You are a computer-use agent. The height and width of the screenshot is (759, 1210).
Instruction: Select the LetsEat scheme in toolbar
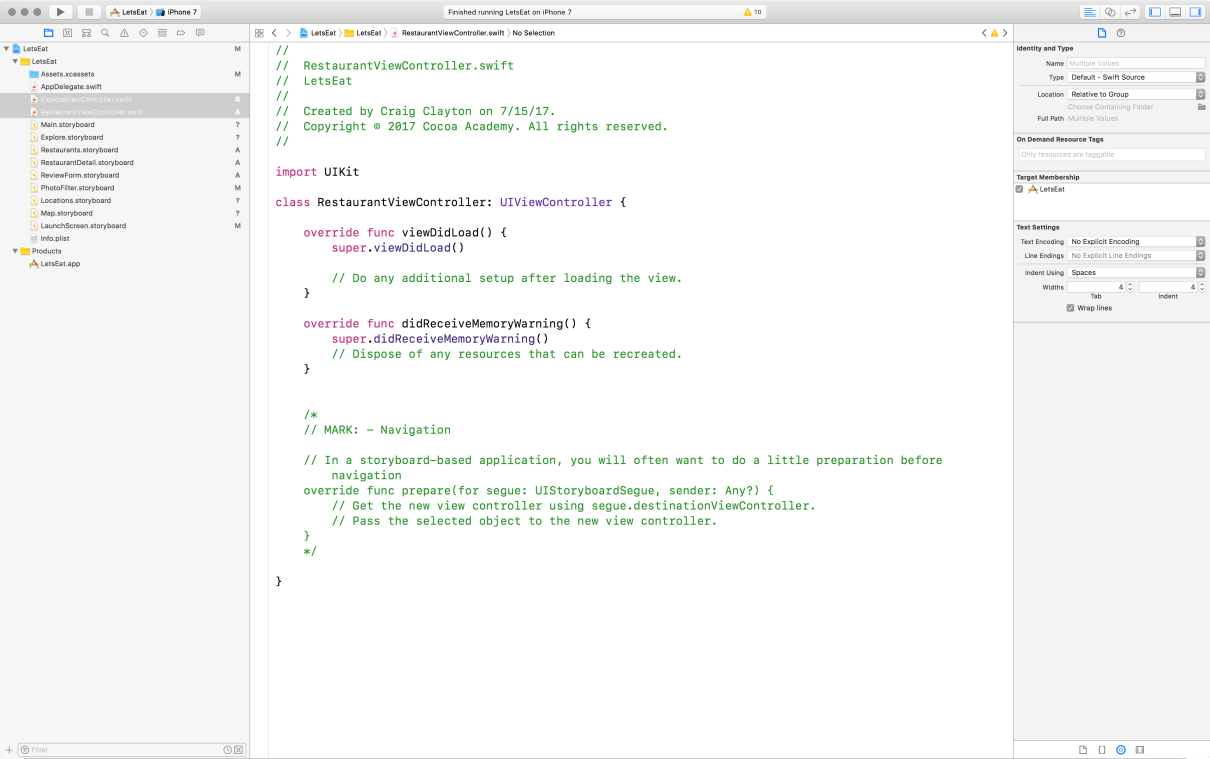(x=128, y=12)
